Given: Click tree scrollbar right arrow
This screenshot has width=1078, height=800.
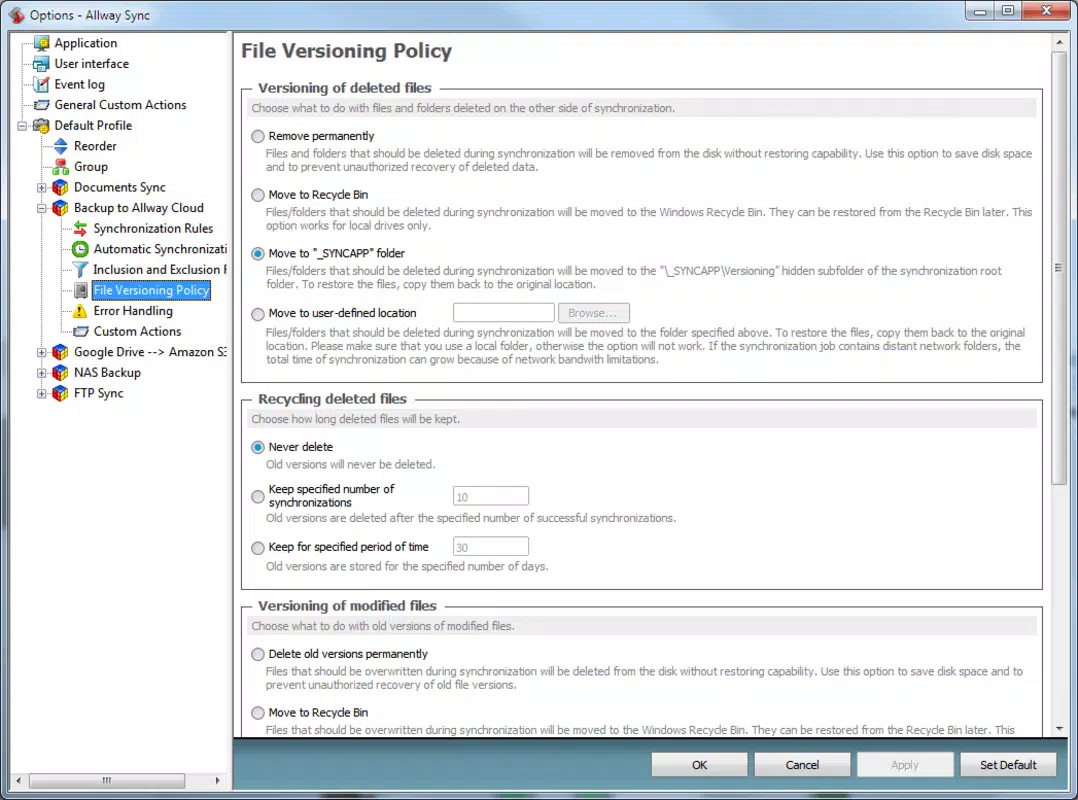Looking at the screenshot, I should (x=217, y=780).
